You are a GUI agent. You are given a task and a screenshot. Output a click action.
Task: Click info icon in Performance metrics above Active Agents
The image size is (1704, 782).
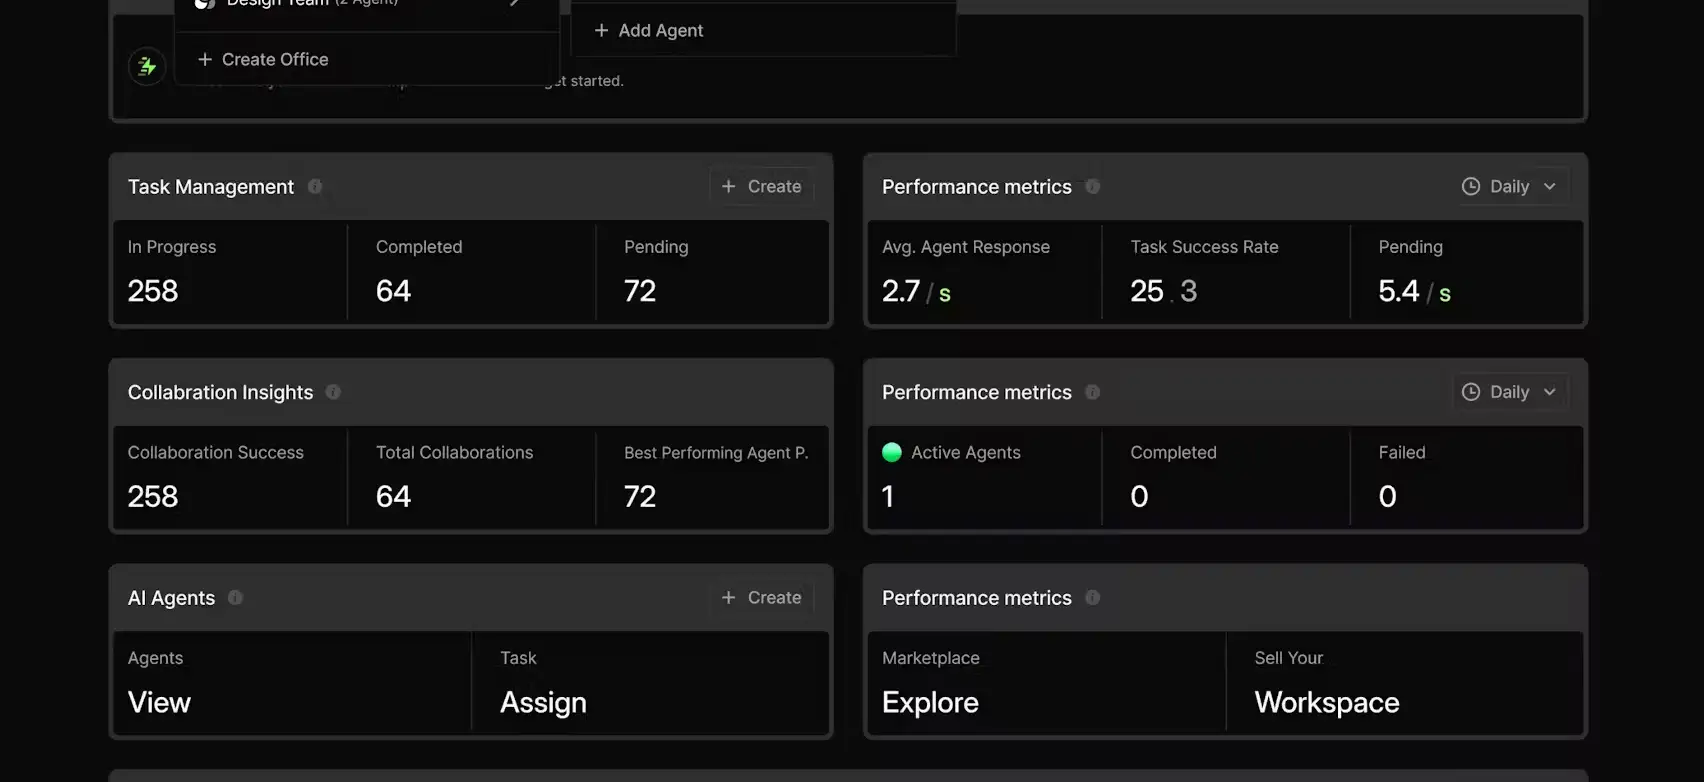1092,392
